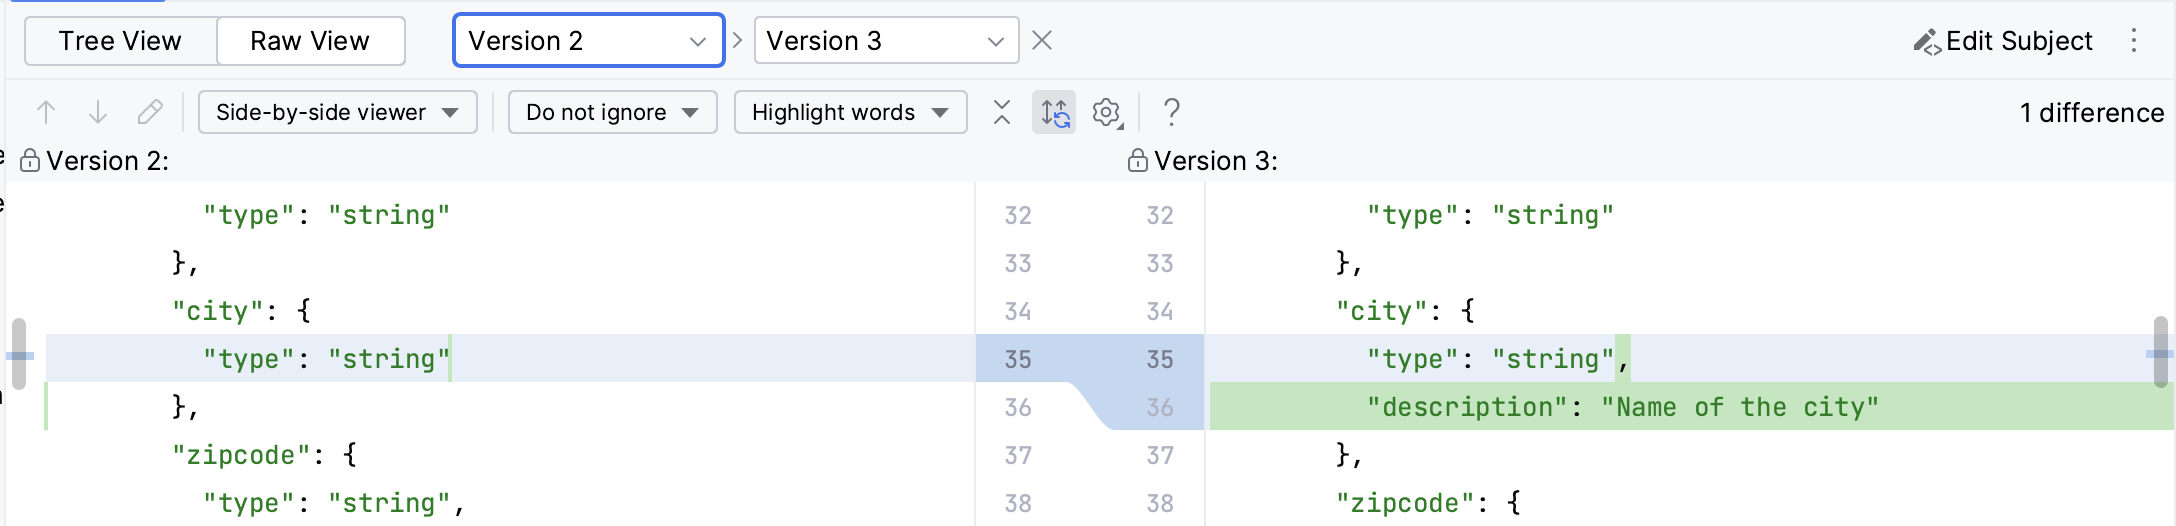Open the Highlight words dropdown

[x=850, y=112]
